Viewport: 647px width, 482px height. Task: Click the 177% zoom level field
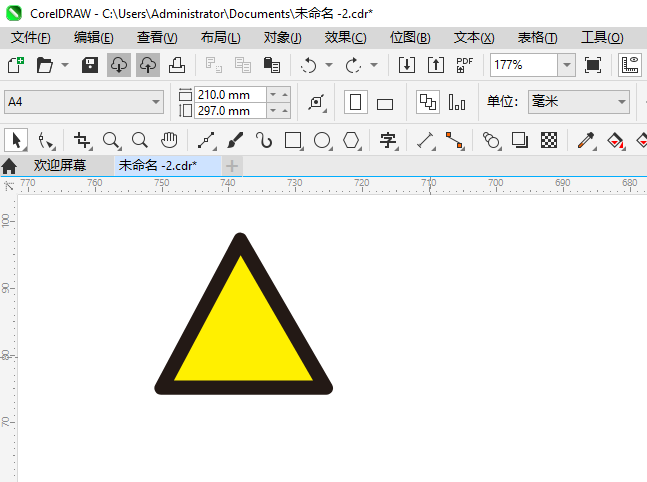coord(524,65)
